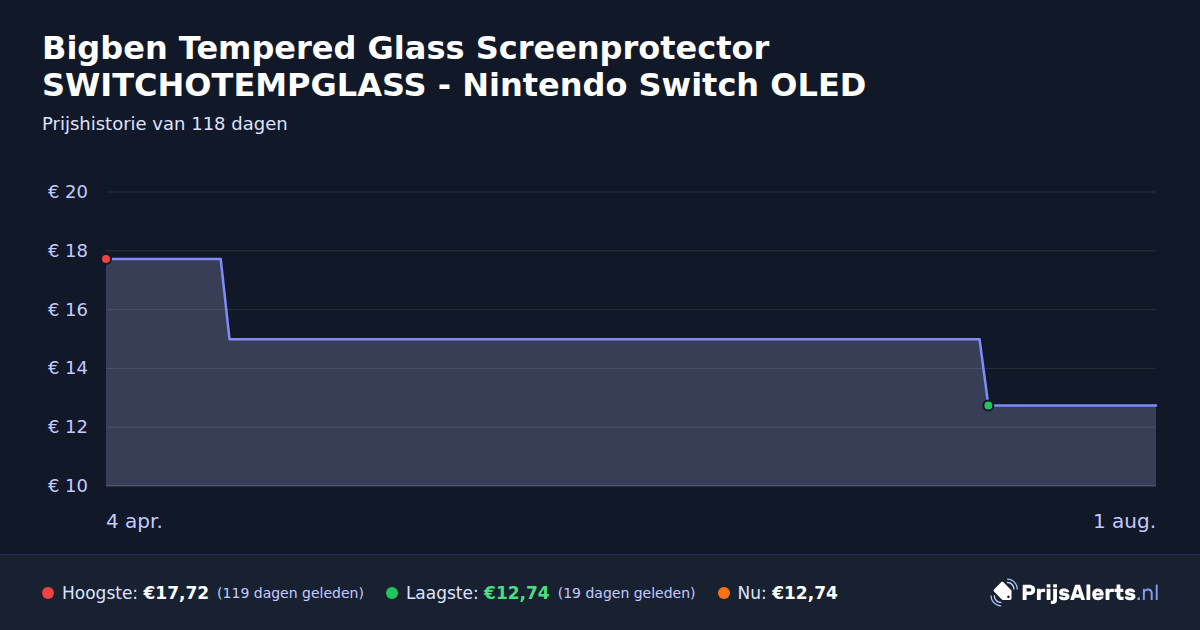The height and width of the screenshot is (630, 1200).
Task: Click the € 16 axis label
Action: [68, 310]
